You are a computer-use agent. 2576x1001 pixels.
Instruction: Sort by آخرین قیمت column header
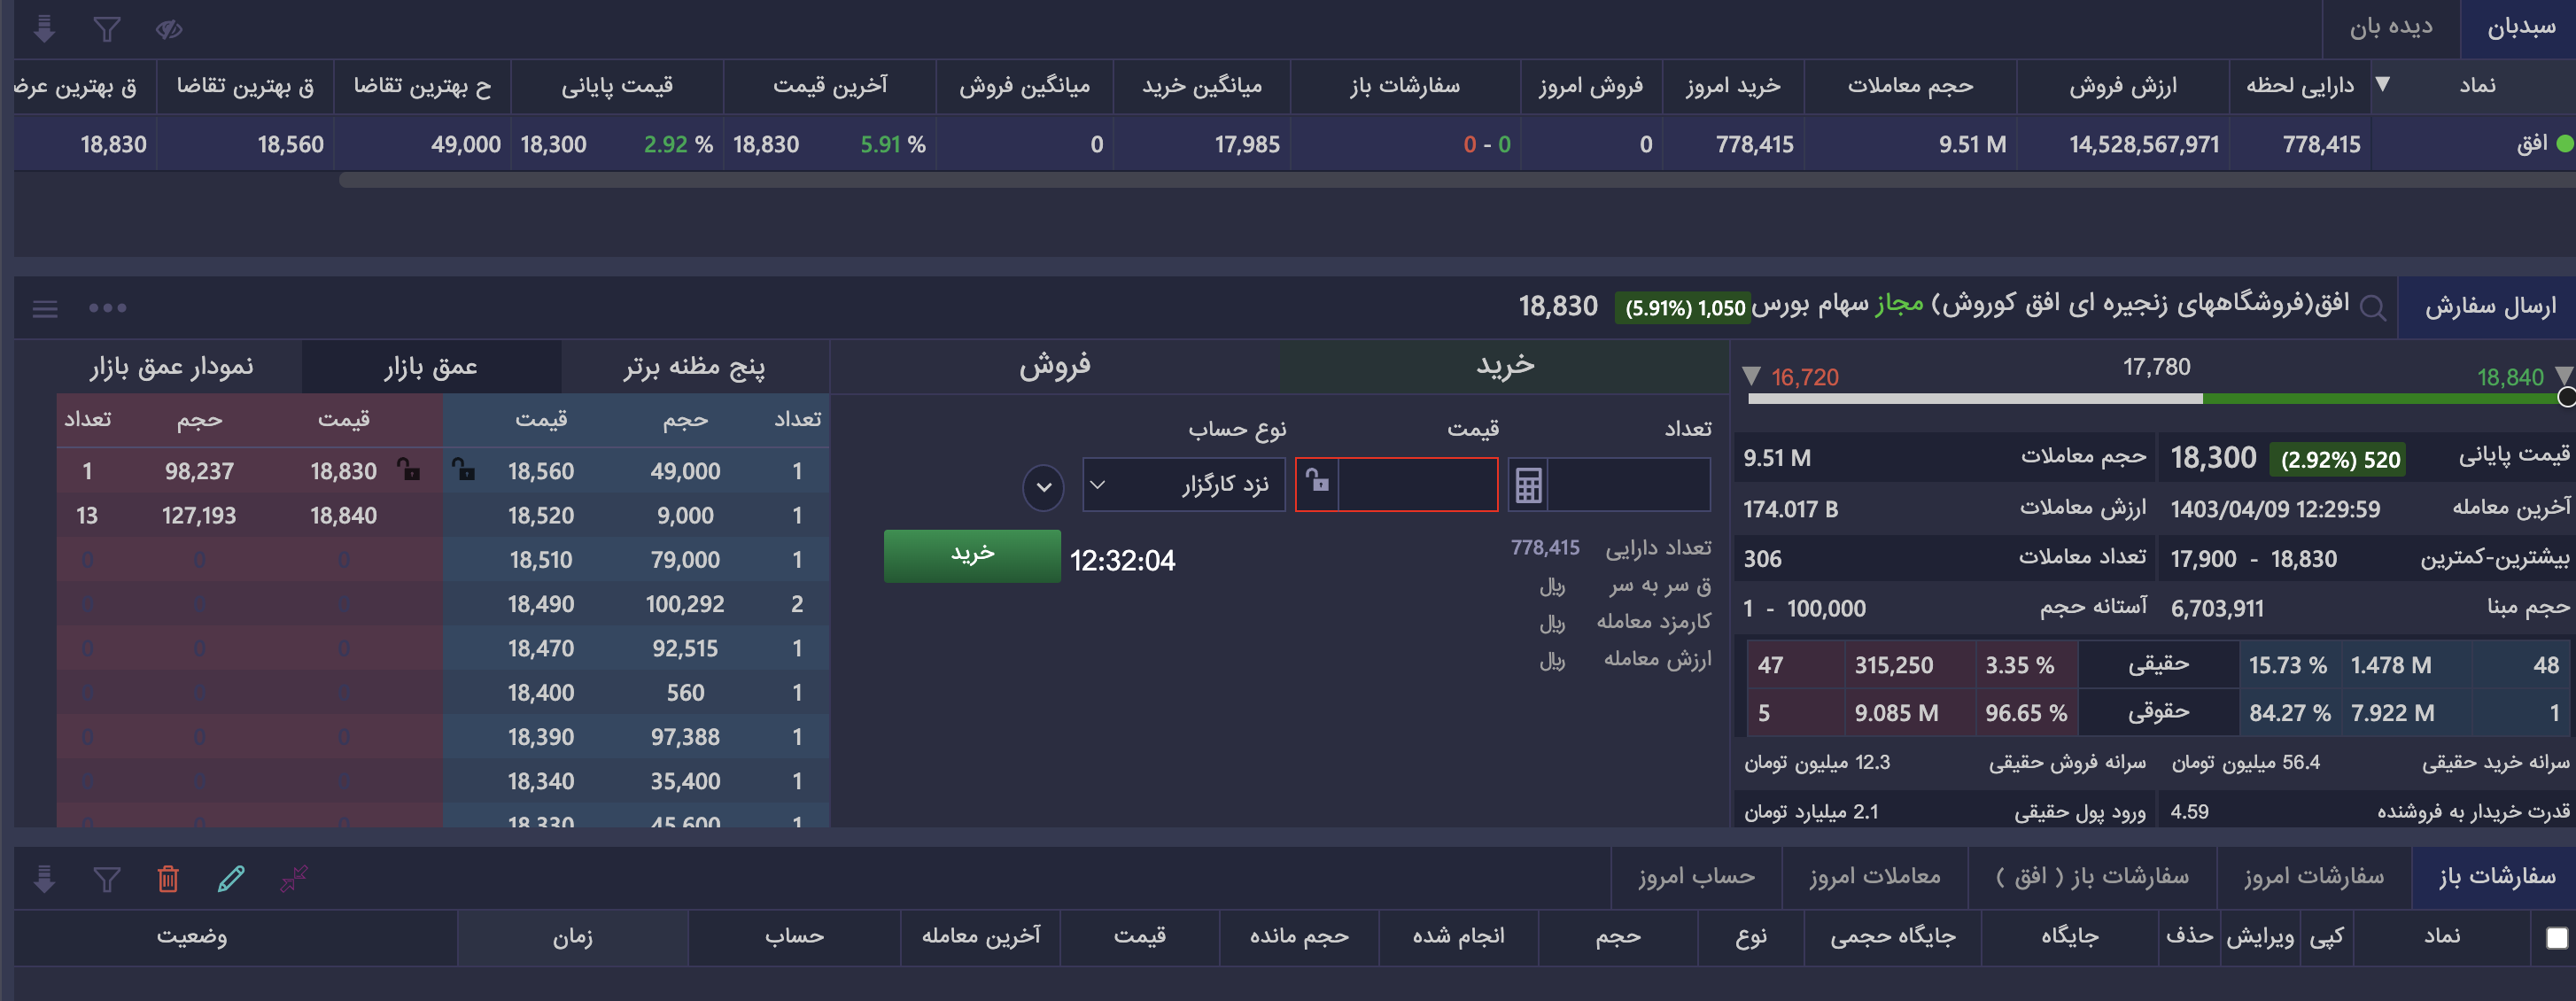(x=830, y=86)
